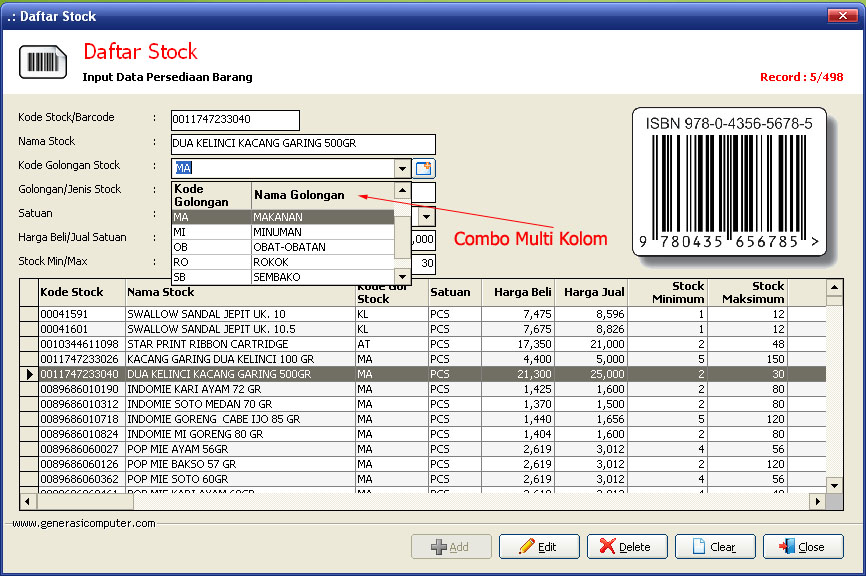Click the Close button with door icon
866x576 pixels.
(802, 547)
